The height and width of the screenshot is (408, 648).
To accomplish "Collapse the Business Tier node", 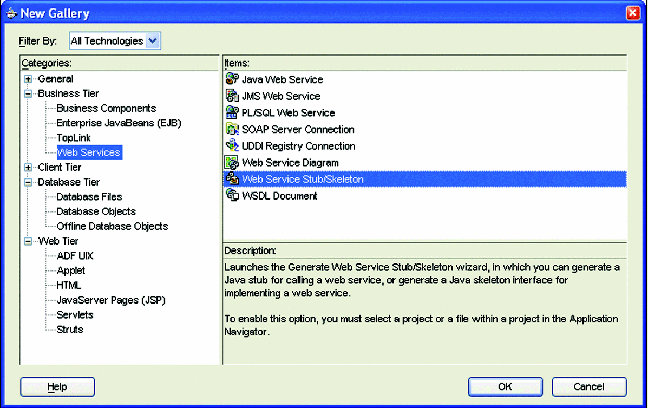I will coord(28,93).
